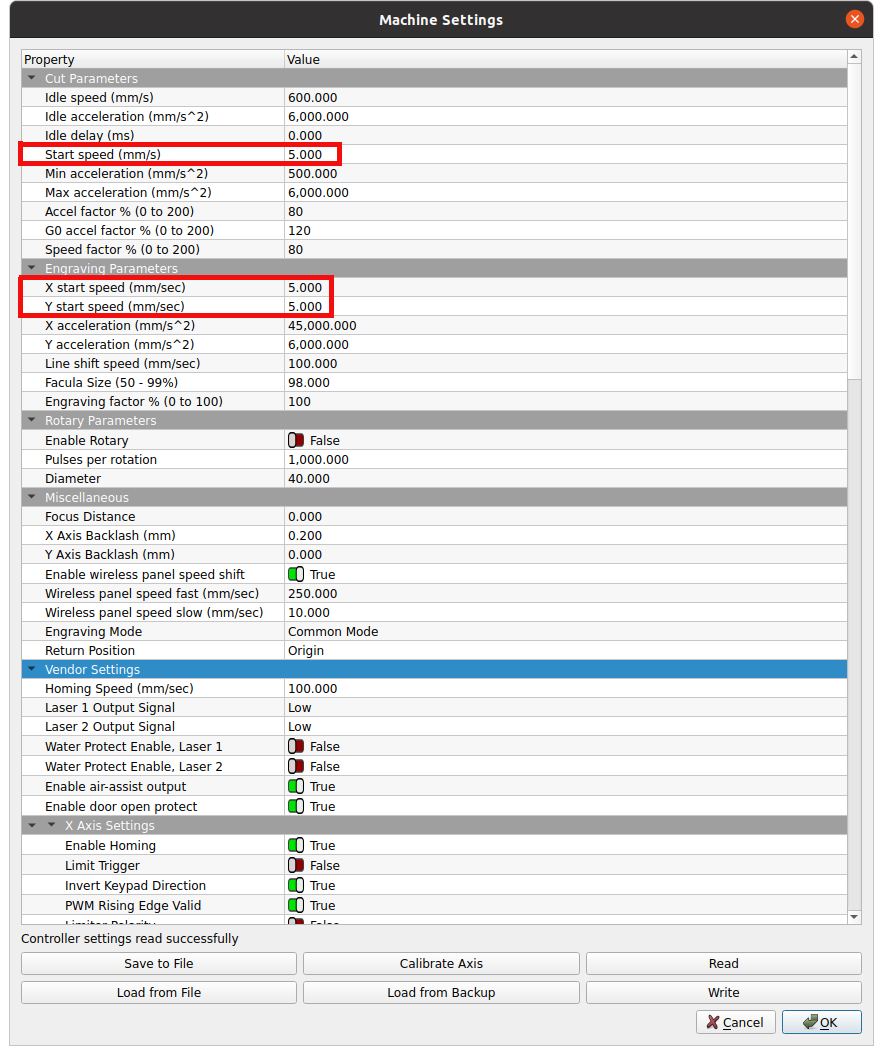Click the scrollbar down arrow

tap(854, 917)
